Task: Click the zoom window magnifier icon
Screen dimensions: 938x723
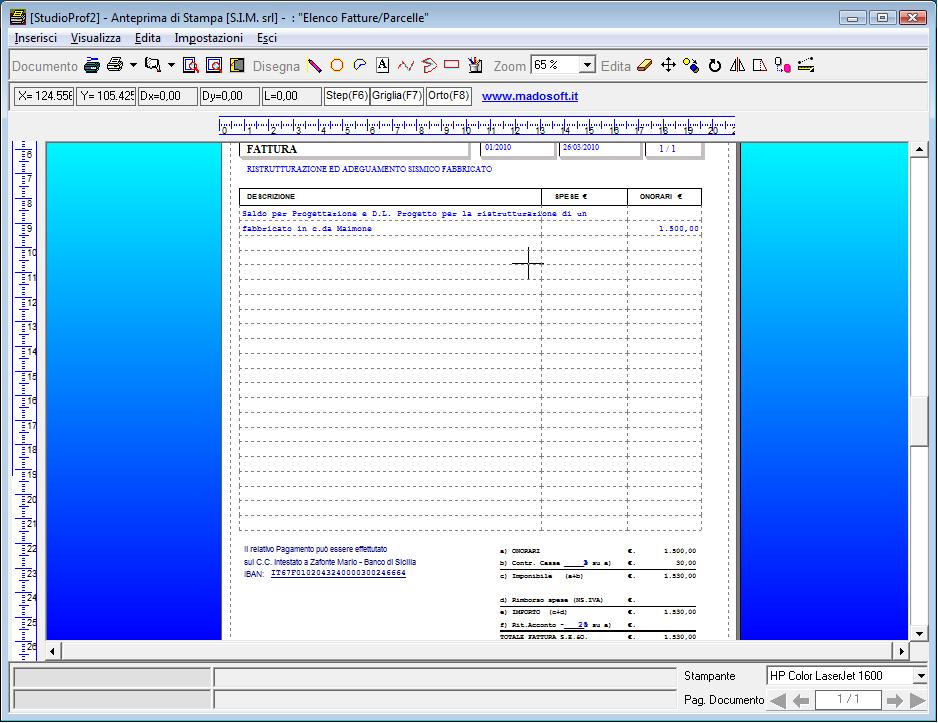Action: [x=153, y=65]
